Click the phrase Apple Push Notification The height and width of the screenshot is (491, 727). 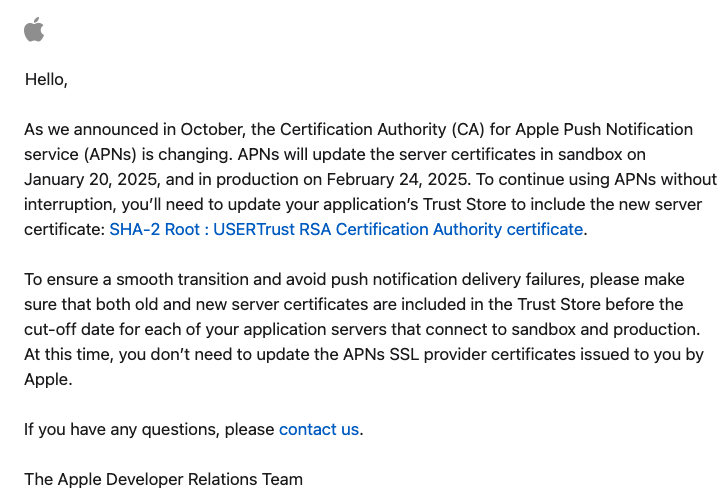604,129
